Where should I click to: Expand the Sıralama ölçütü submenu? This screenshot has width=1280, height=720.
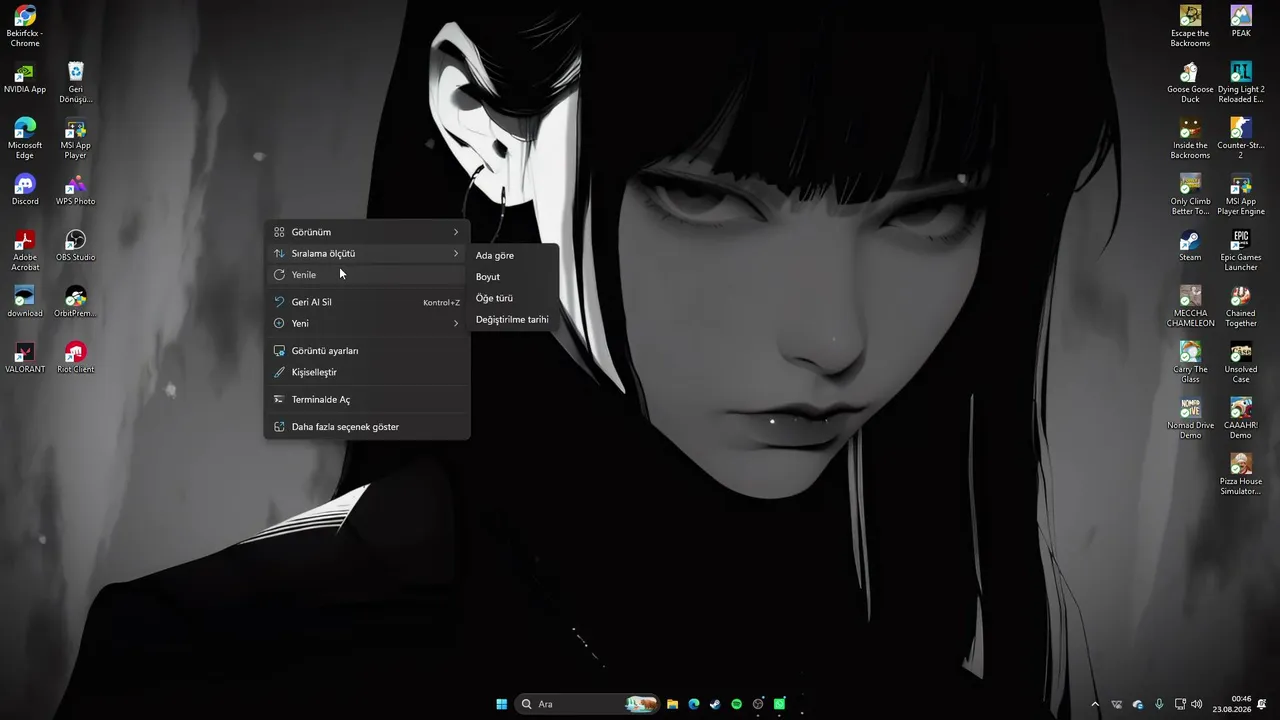tap(367, 254)
